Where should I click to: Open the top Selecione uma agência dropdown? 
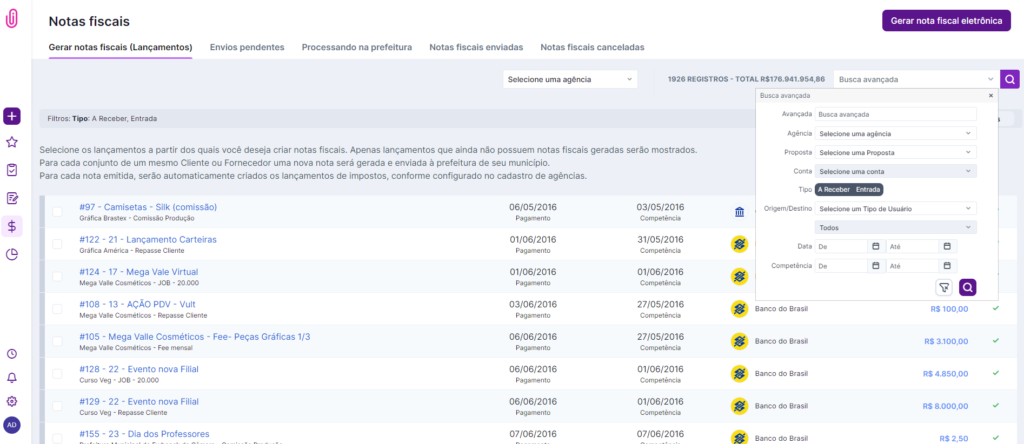pos(570,80)
